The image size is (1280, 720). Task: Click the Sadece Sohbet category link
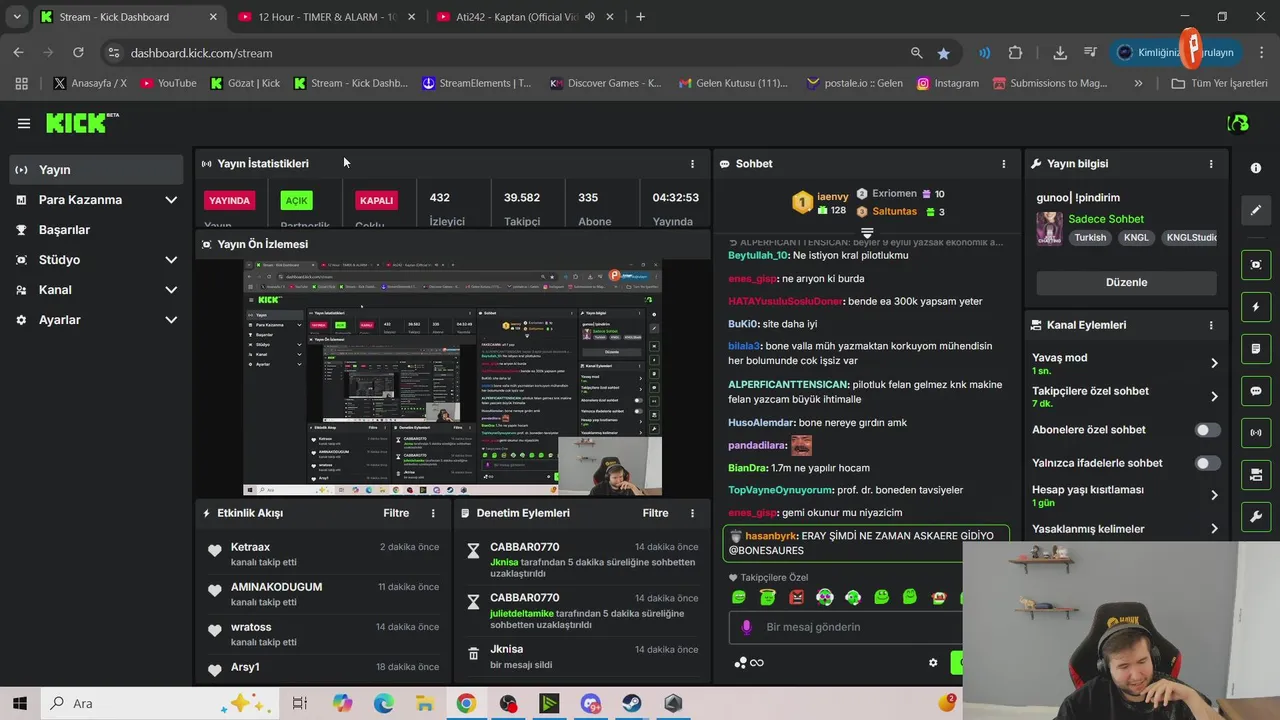tap(1105, 219)
